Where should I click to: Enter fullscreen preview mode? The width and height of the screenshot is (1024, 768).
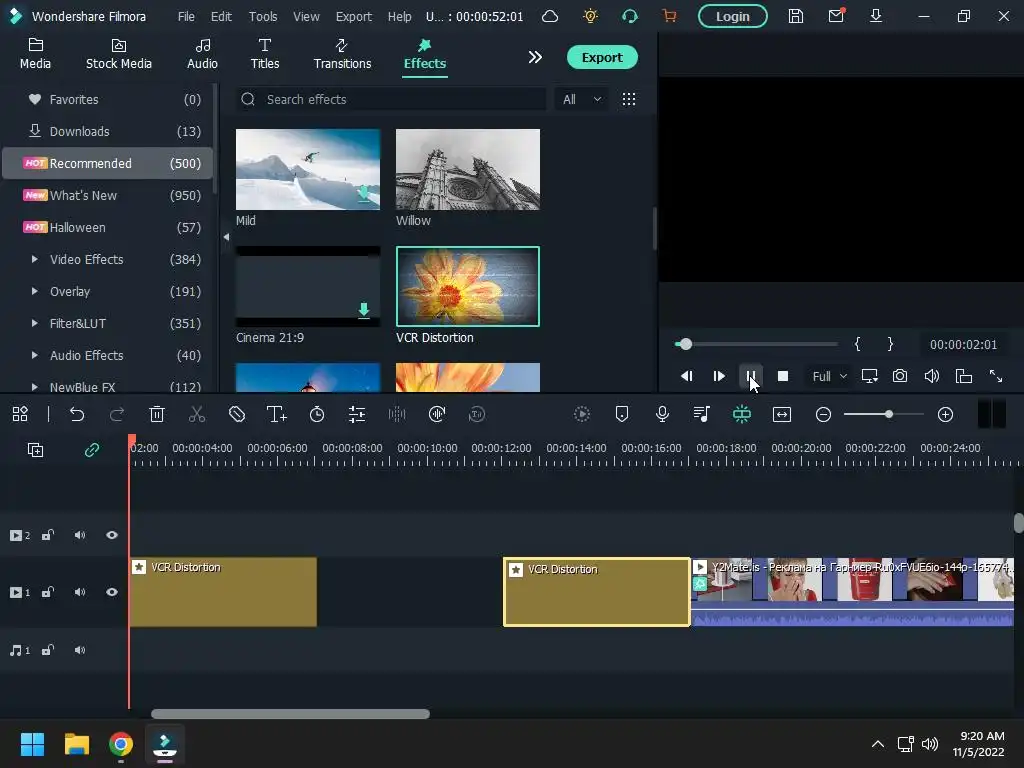995,376
